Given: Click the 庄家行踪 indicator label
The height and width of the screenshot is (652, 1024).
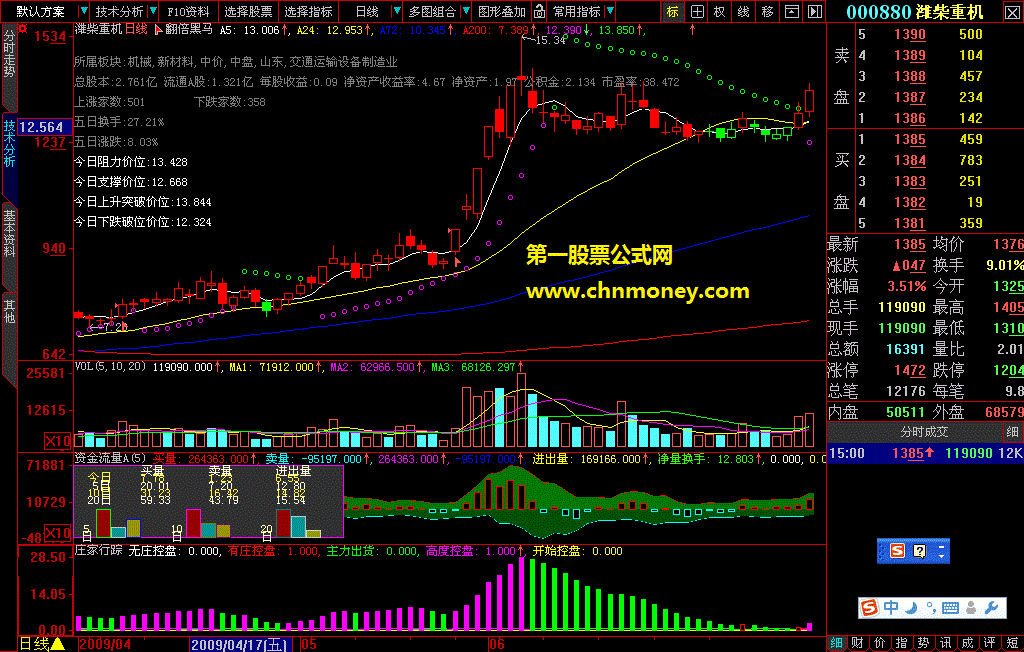Looking at the screenshot, I should pyautogui.click(x=98, y=551).
